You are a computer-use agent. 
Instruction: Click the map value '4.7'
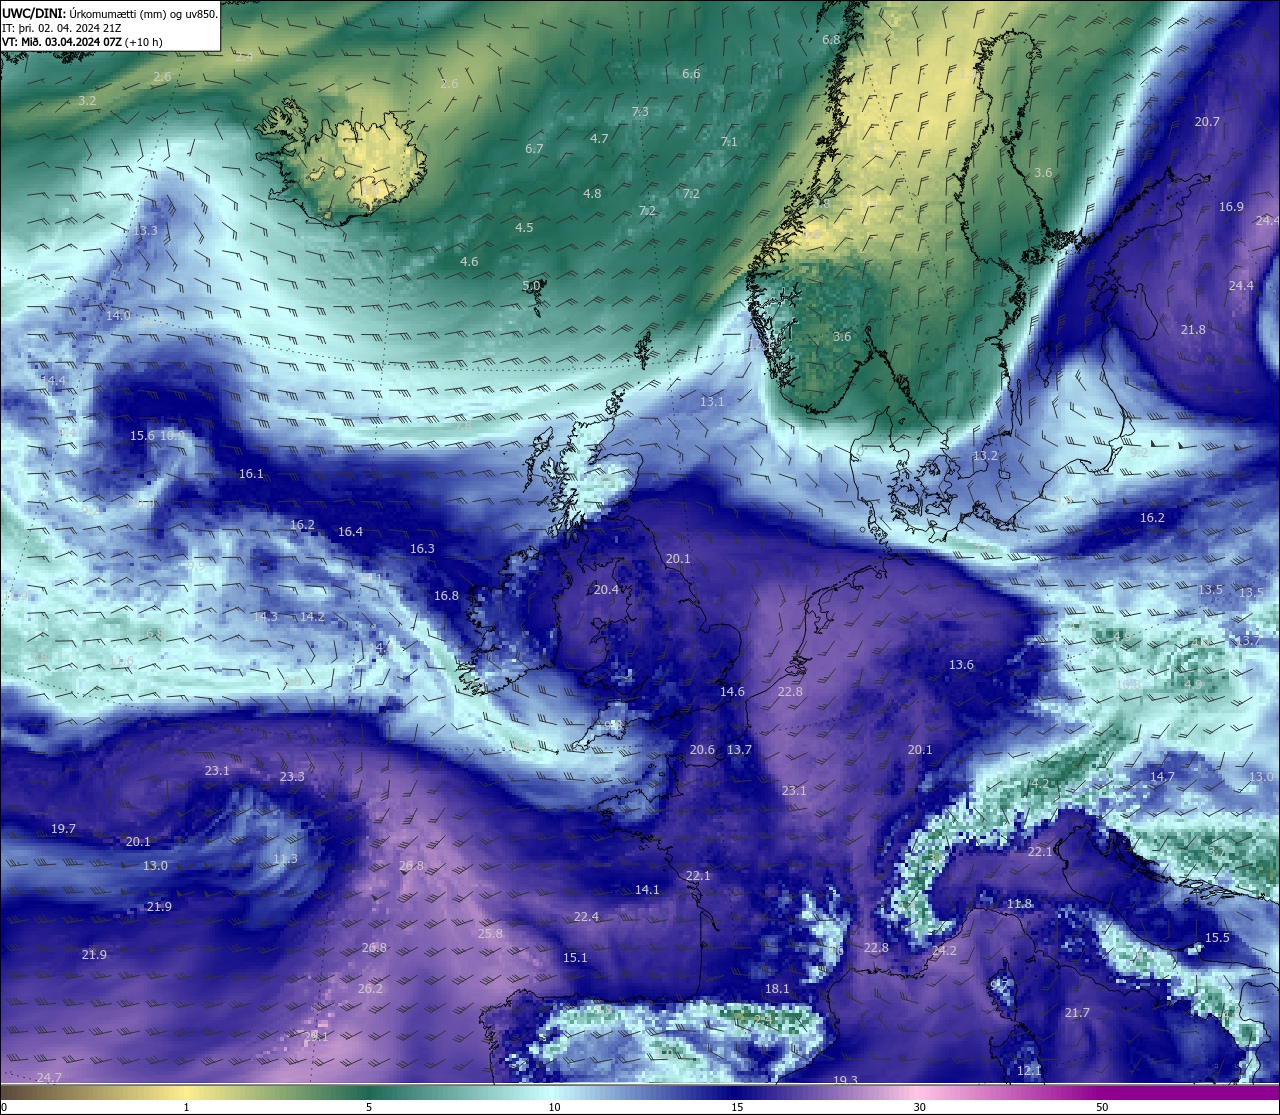(599, 139)
